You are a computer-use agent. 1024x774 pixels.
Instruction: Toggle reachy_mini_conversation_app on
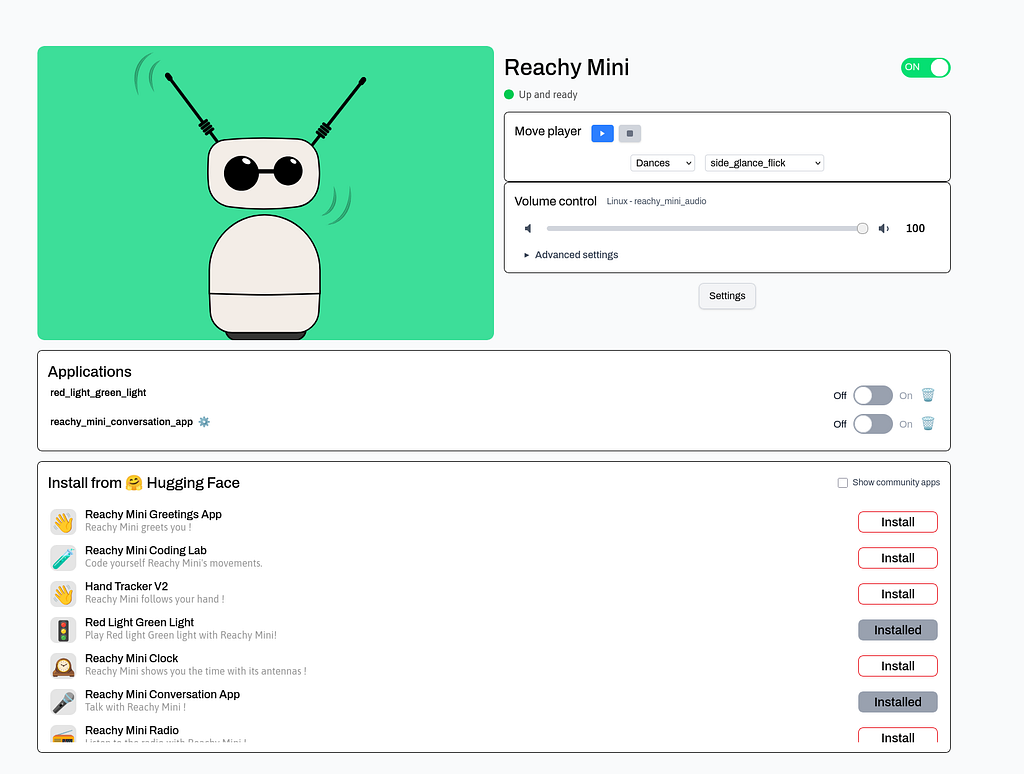(872, 424)
